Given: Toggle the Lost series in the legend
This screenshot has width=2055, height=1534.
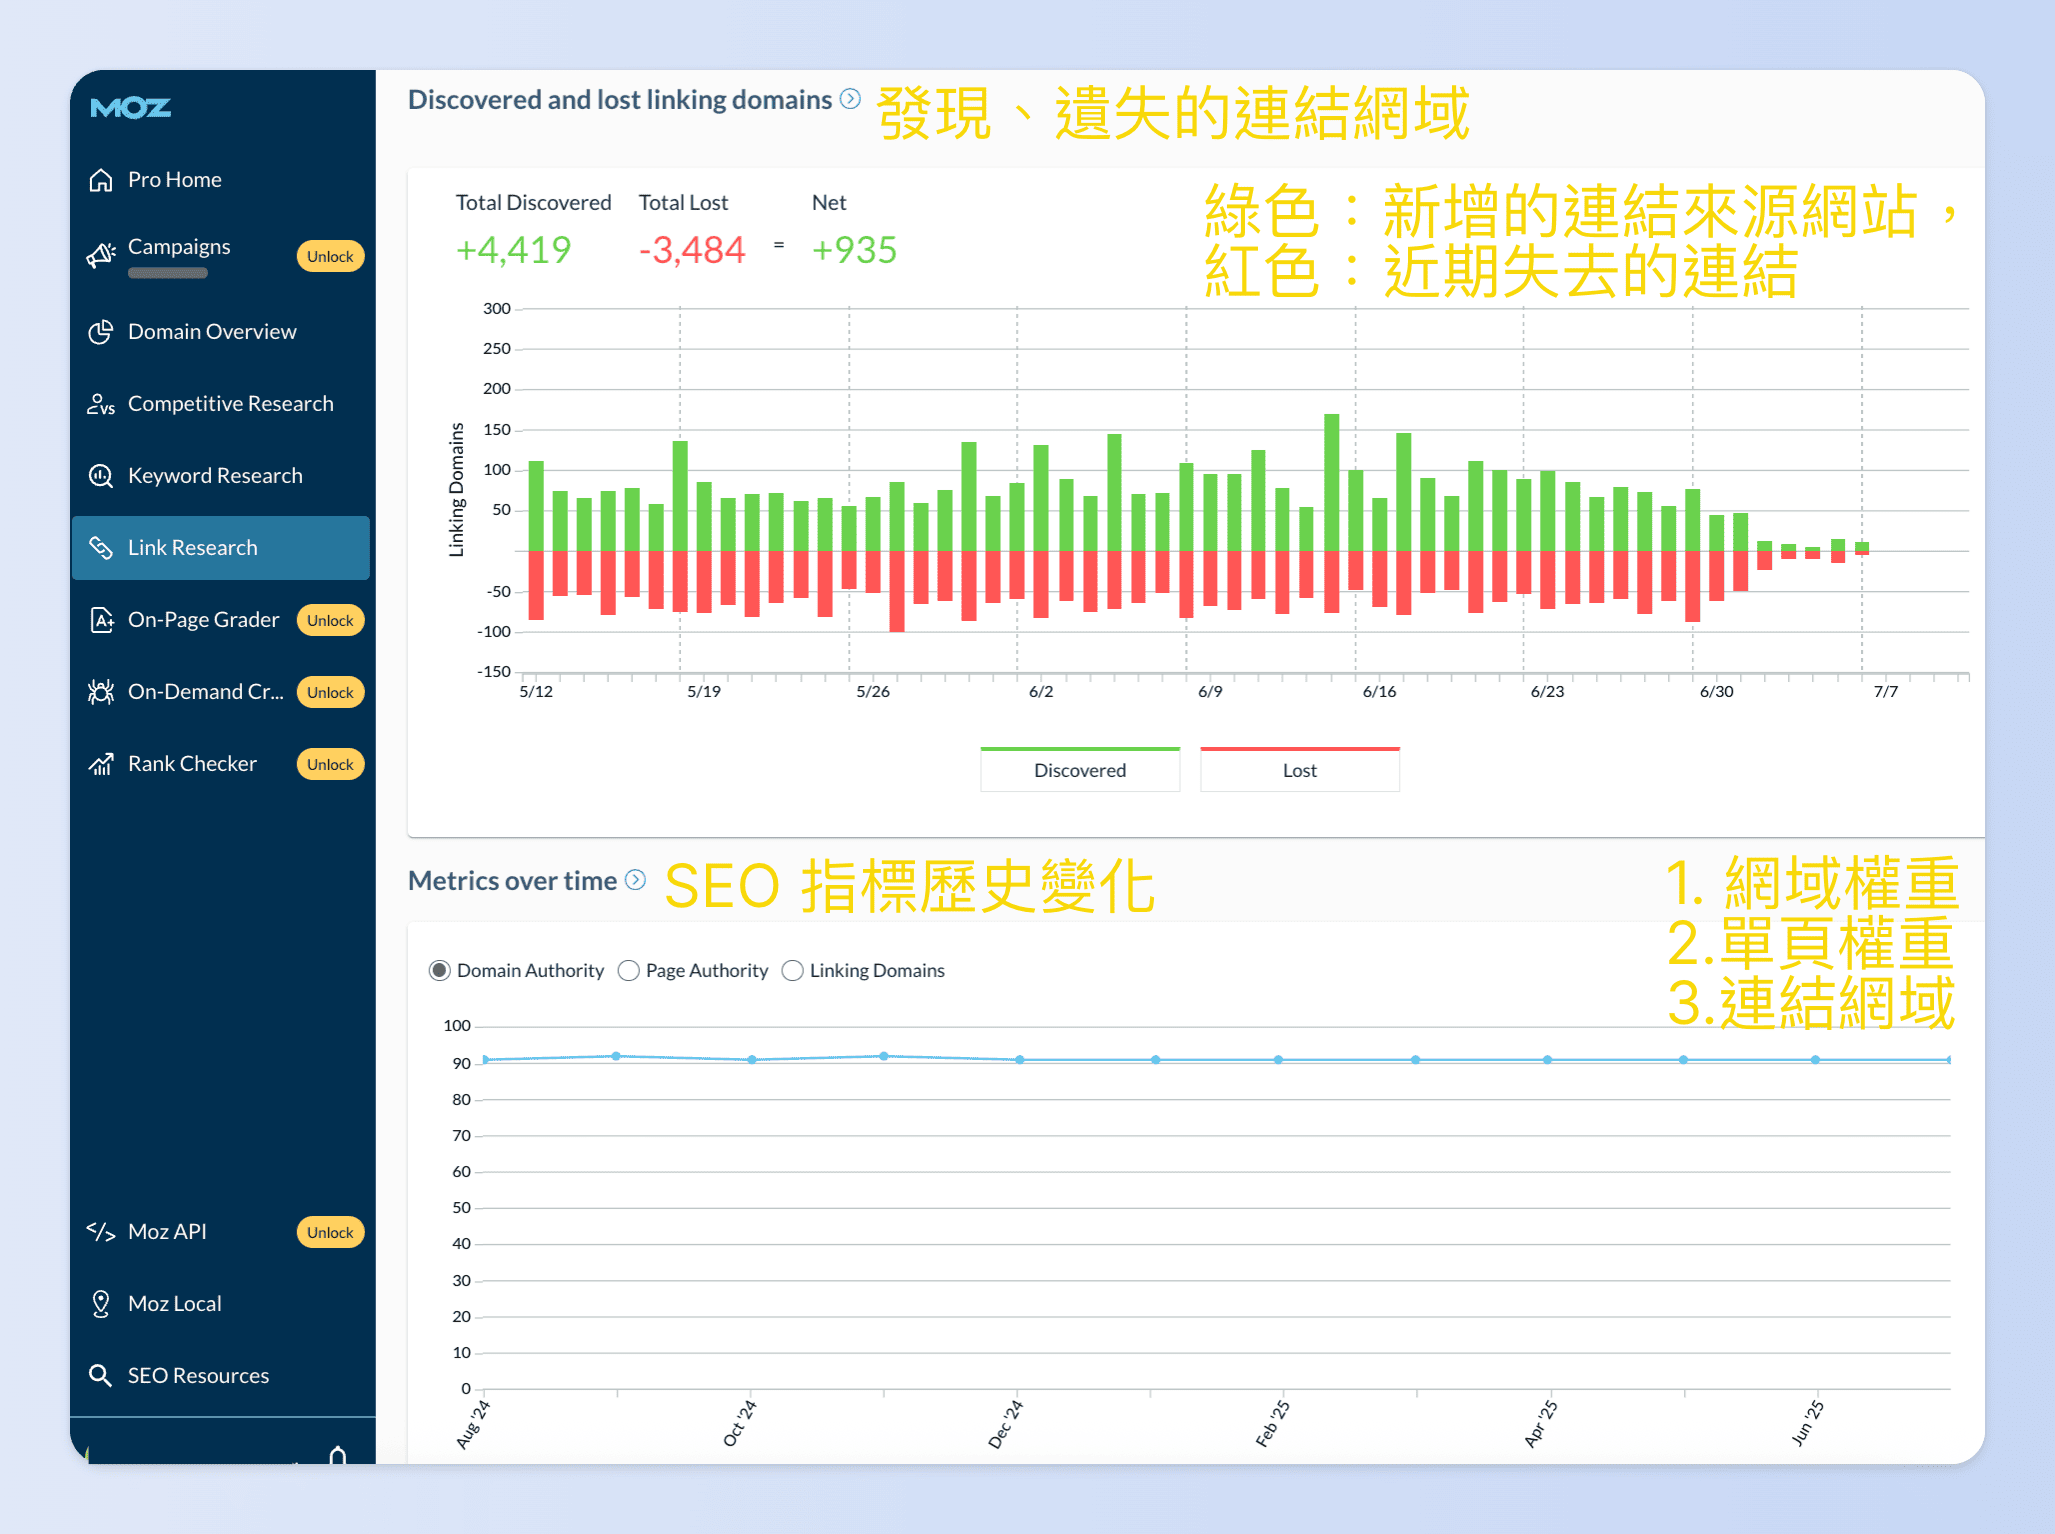Looking at the screenshot, I should tap(1299, 769).
